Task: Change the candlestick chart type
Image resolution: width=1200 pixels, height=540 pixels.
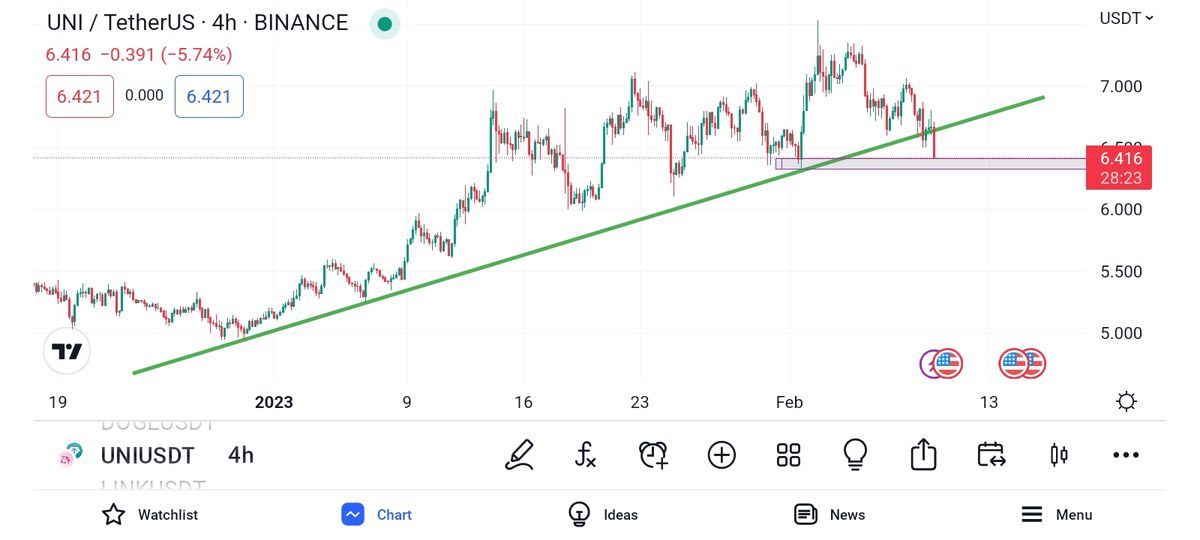Action: (x=1059, y=455)
